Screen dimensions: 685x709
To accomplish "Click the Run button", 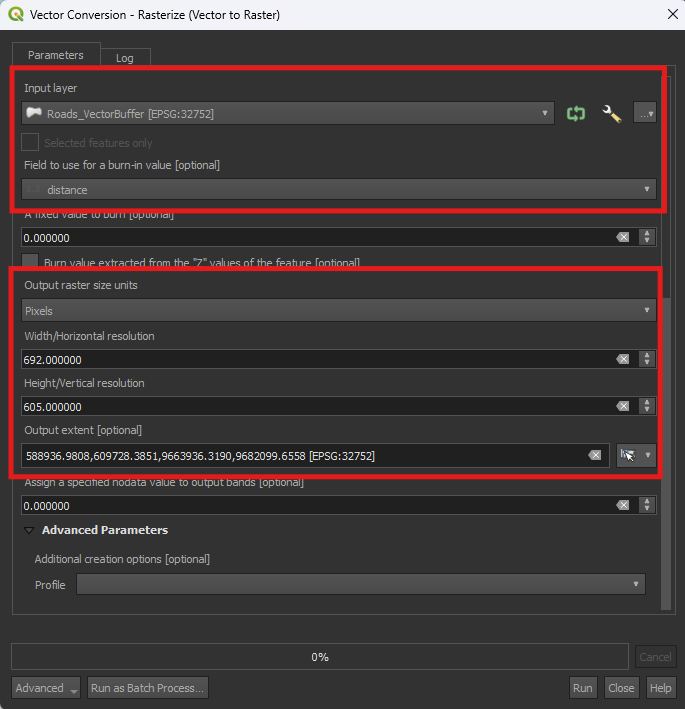I will coord(582,688).
